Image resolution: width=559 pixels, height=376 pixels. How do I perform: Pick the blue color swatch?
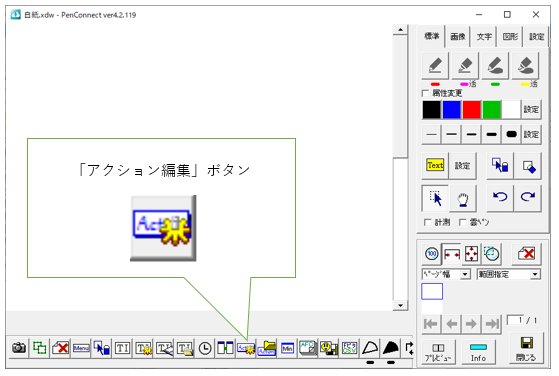point(451,109)
